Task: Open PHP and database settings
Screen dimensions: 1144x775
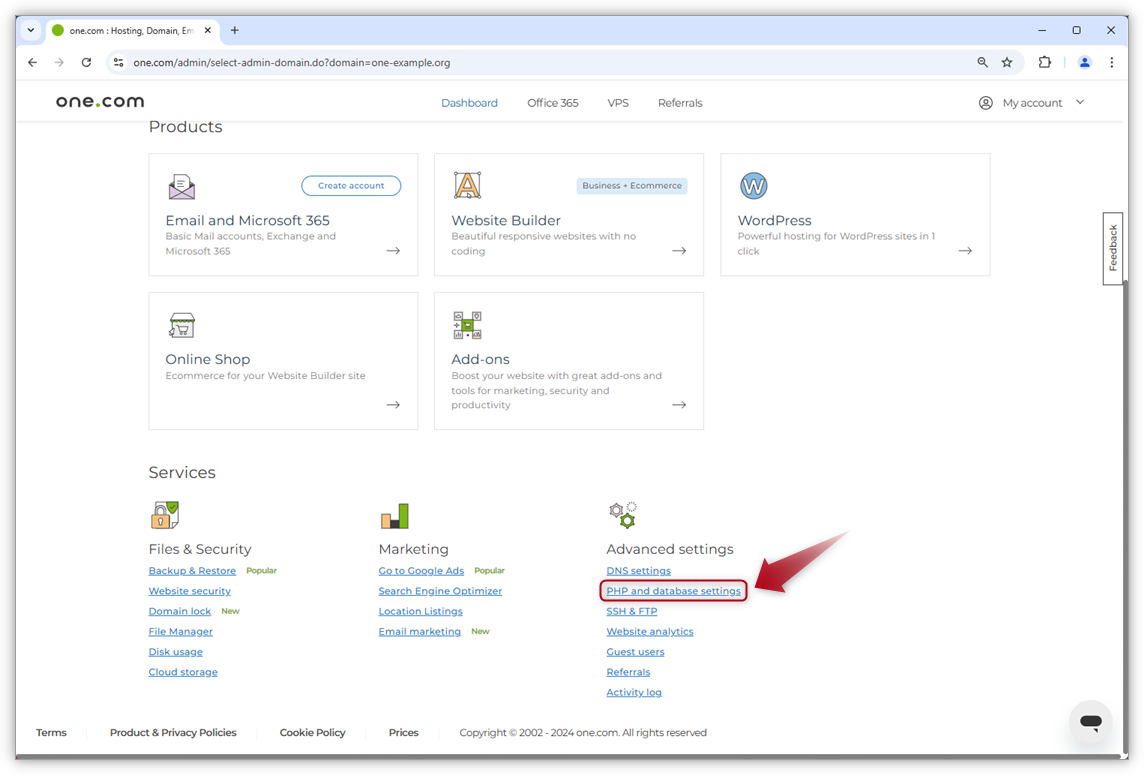Action: click(x=673, y=591)
